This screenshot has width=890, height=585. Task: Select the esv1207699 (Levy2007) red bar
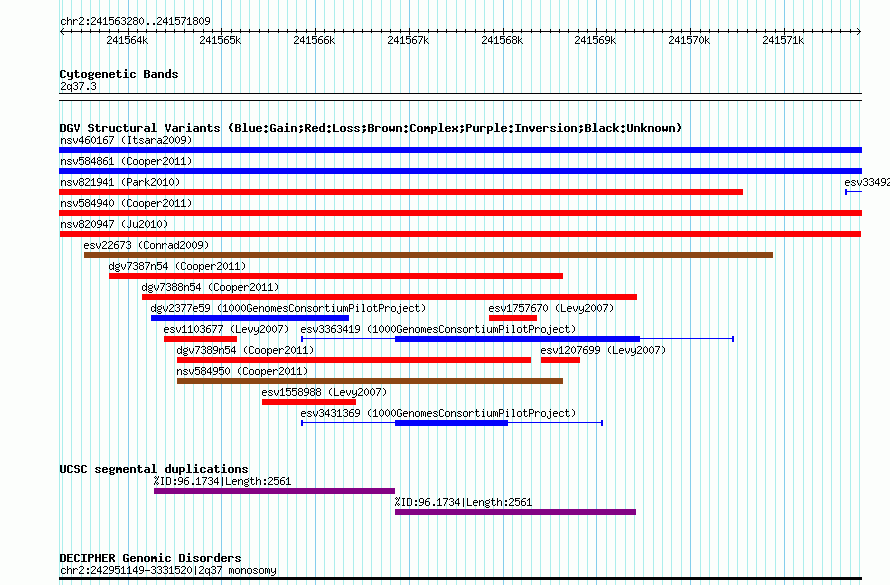(x=560, y=360)
